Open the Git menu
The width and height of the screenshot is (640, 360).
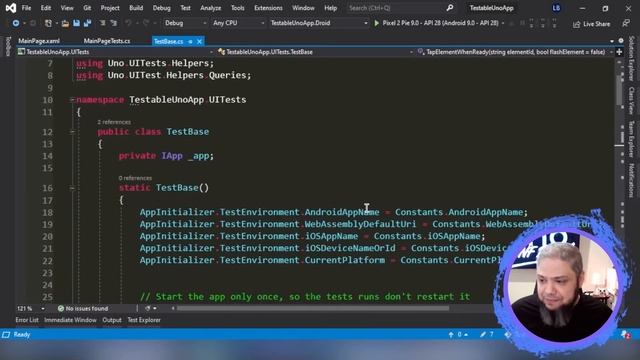pos(87,8)
